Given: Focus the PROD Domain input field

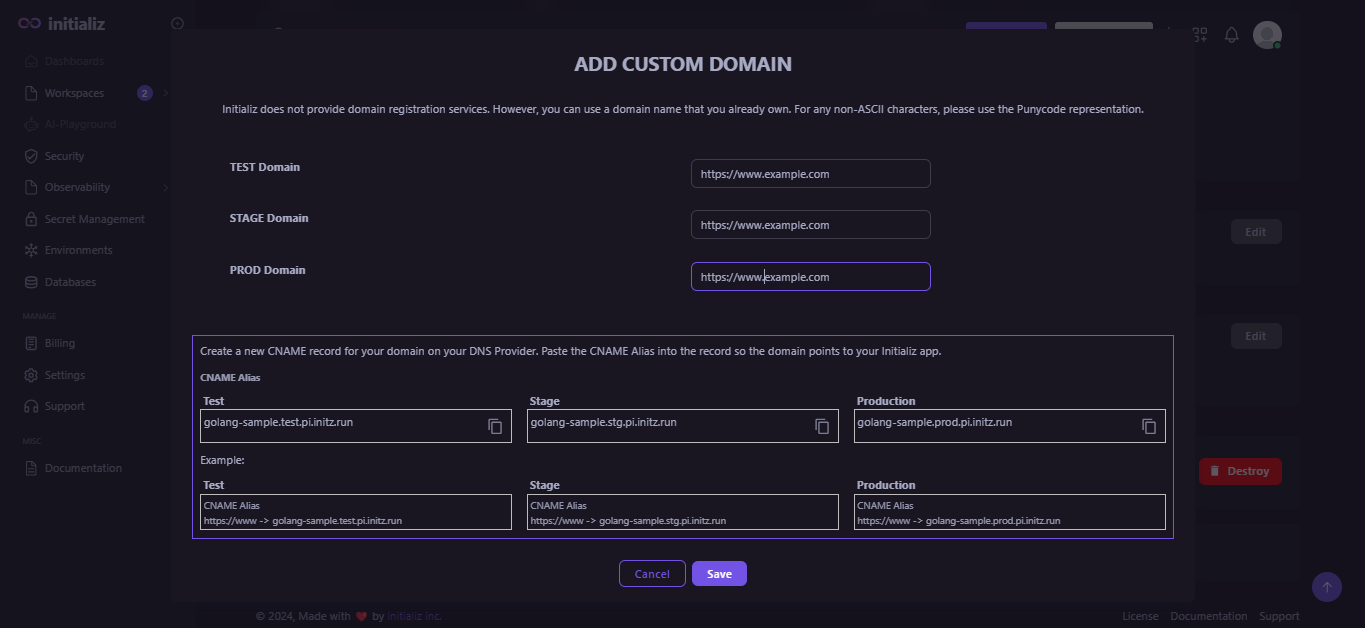Looking at the screenshot, I should [x=811, y=277].
